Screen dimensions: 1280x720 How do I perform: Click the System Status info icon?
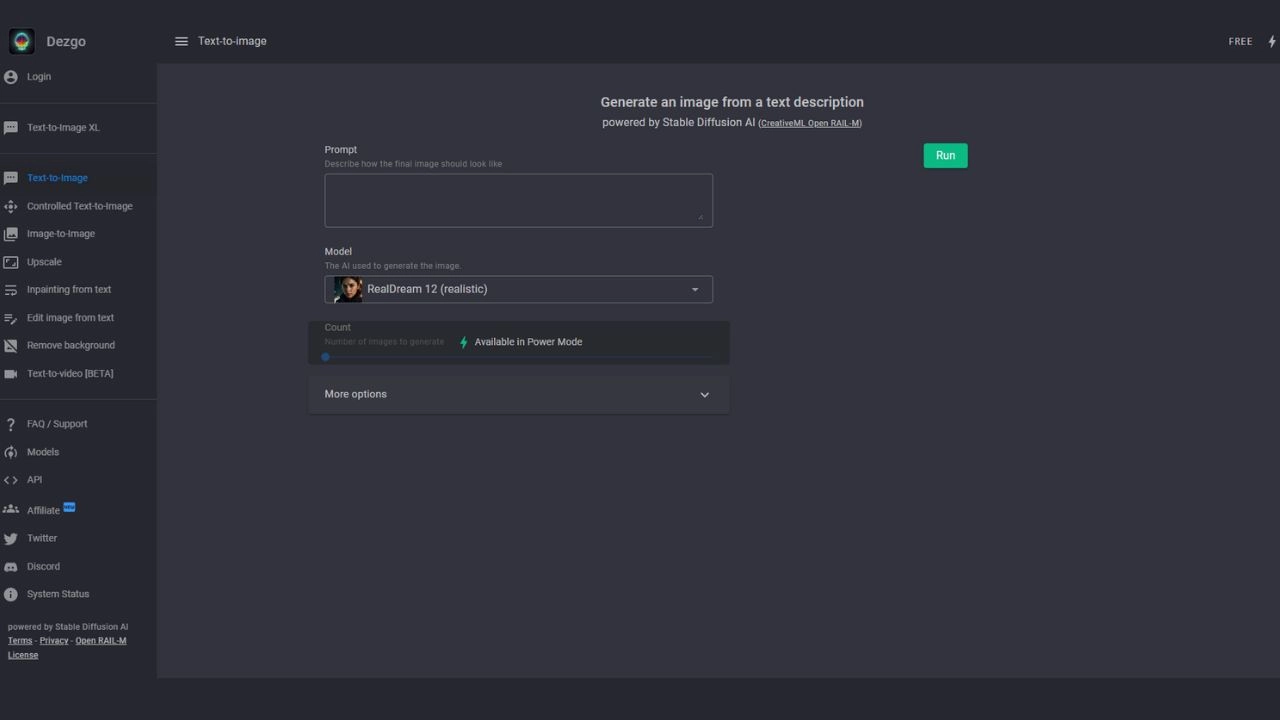11,594
